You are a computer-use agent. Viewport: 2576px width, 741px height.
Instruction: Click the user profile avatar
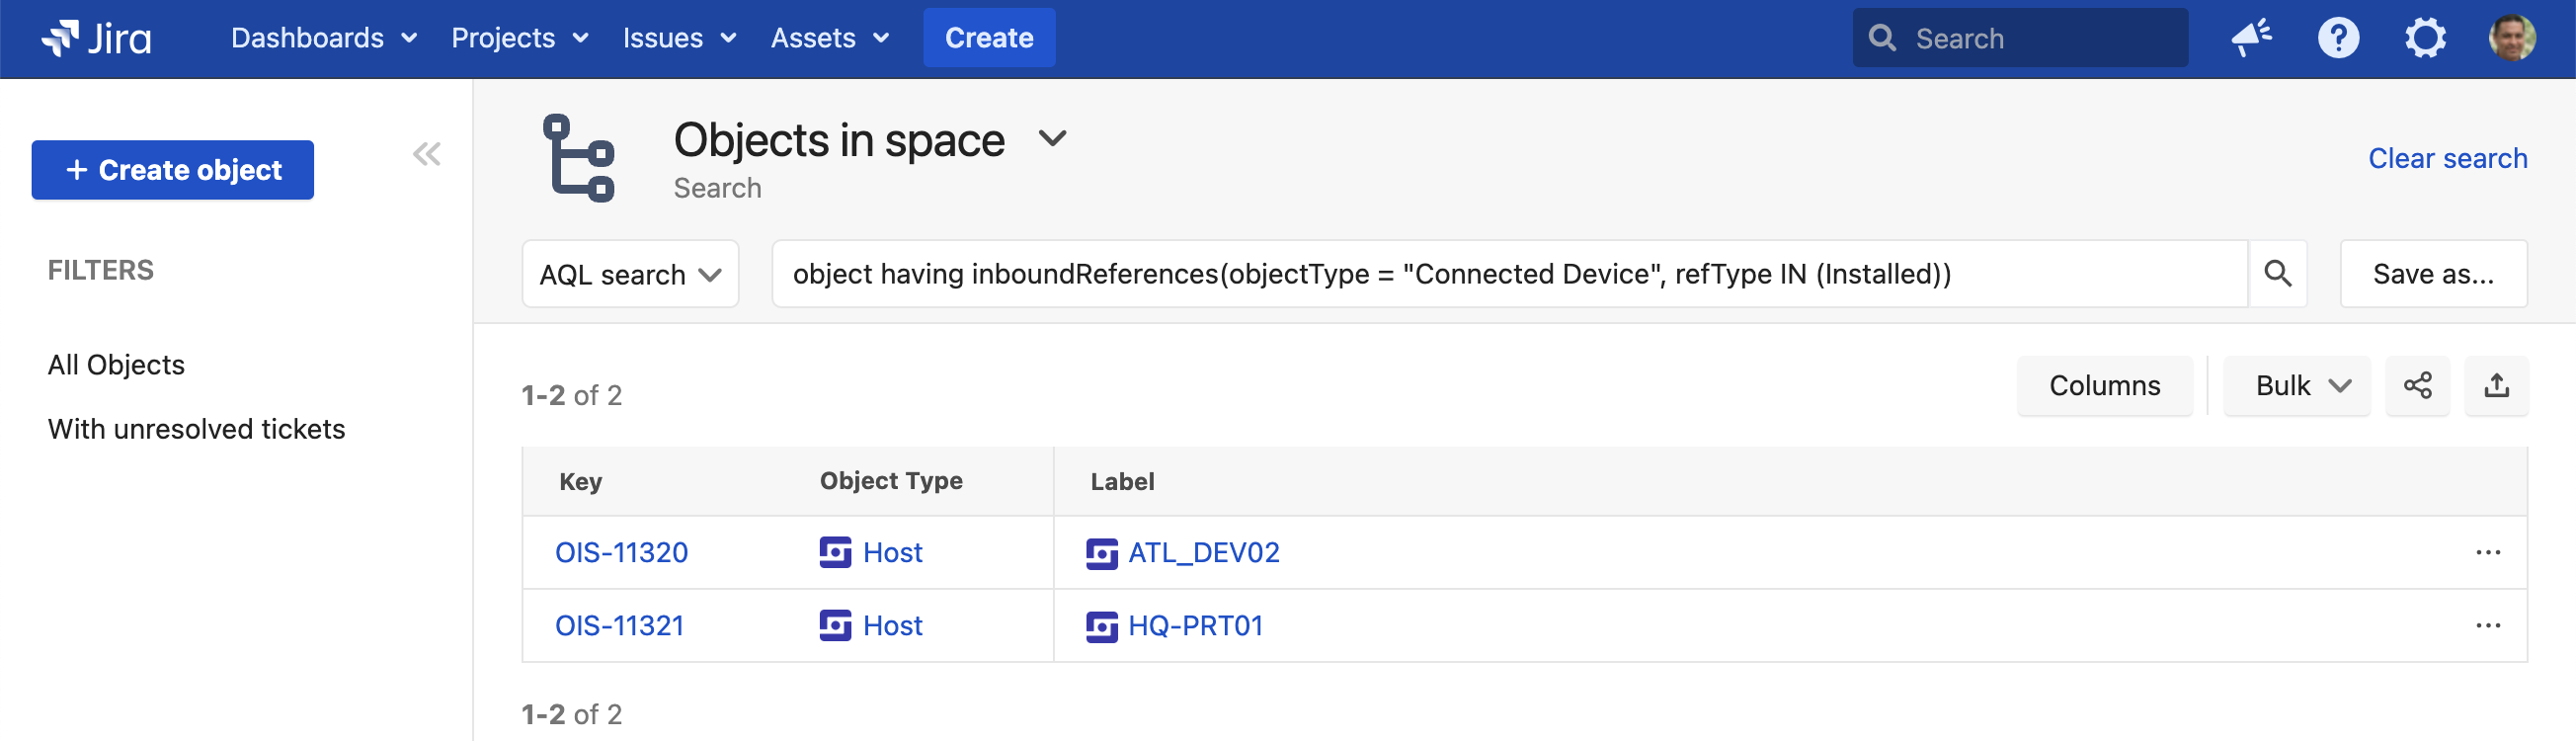(x=2511, y=38)
